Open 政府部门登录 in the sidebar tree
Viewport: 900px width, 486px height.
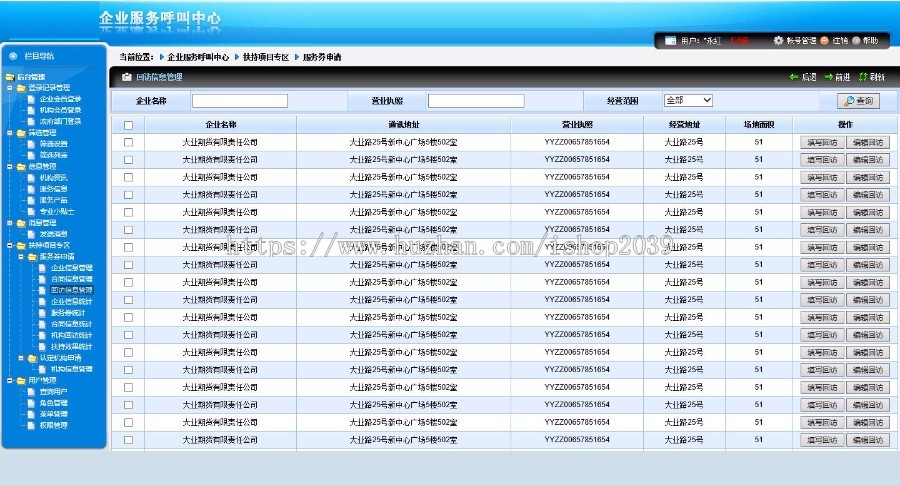pos(60,122)
